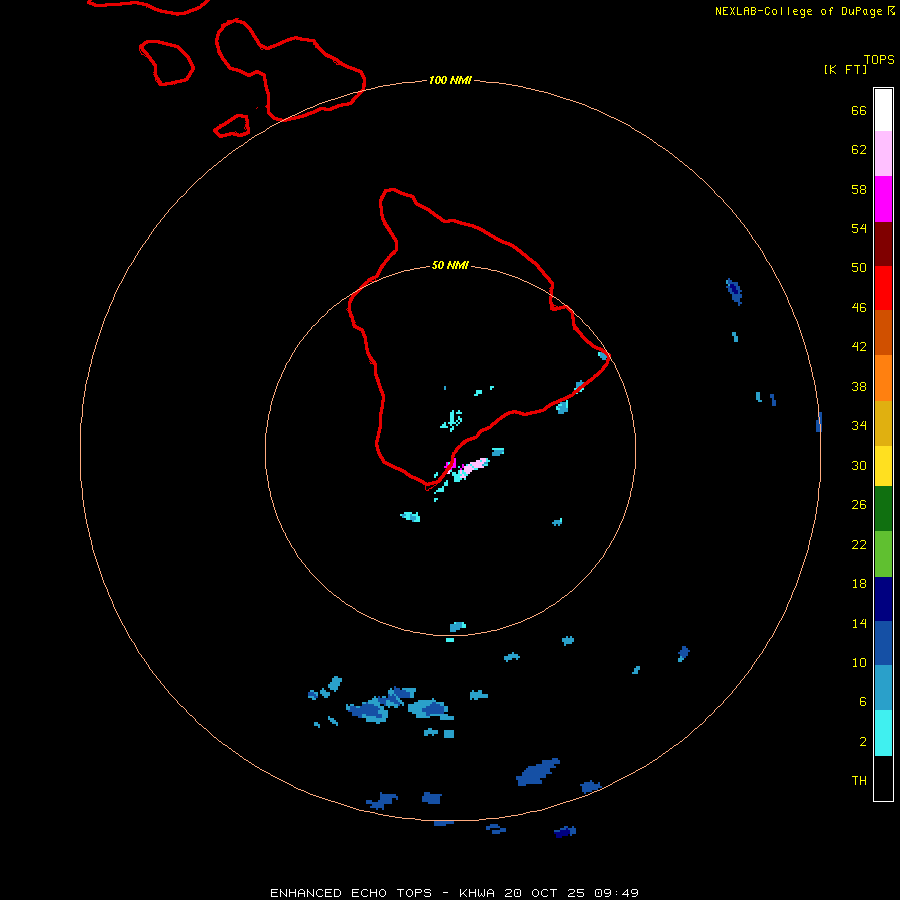Click the "66" legend value
Image resolution: width=900 pixels, height=900 pixels.
tap(859, 111)
